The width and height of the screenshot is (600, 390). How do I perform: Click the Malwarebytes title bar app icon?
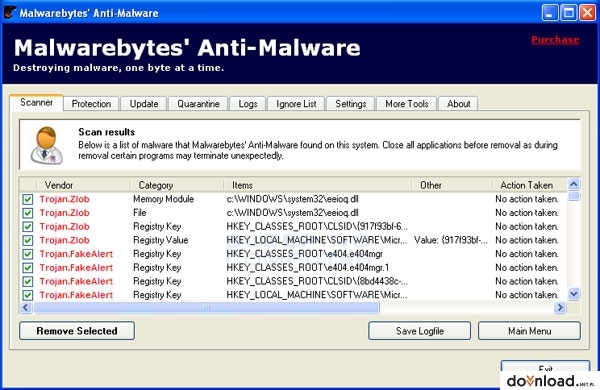[9, 13]
